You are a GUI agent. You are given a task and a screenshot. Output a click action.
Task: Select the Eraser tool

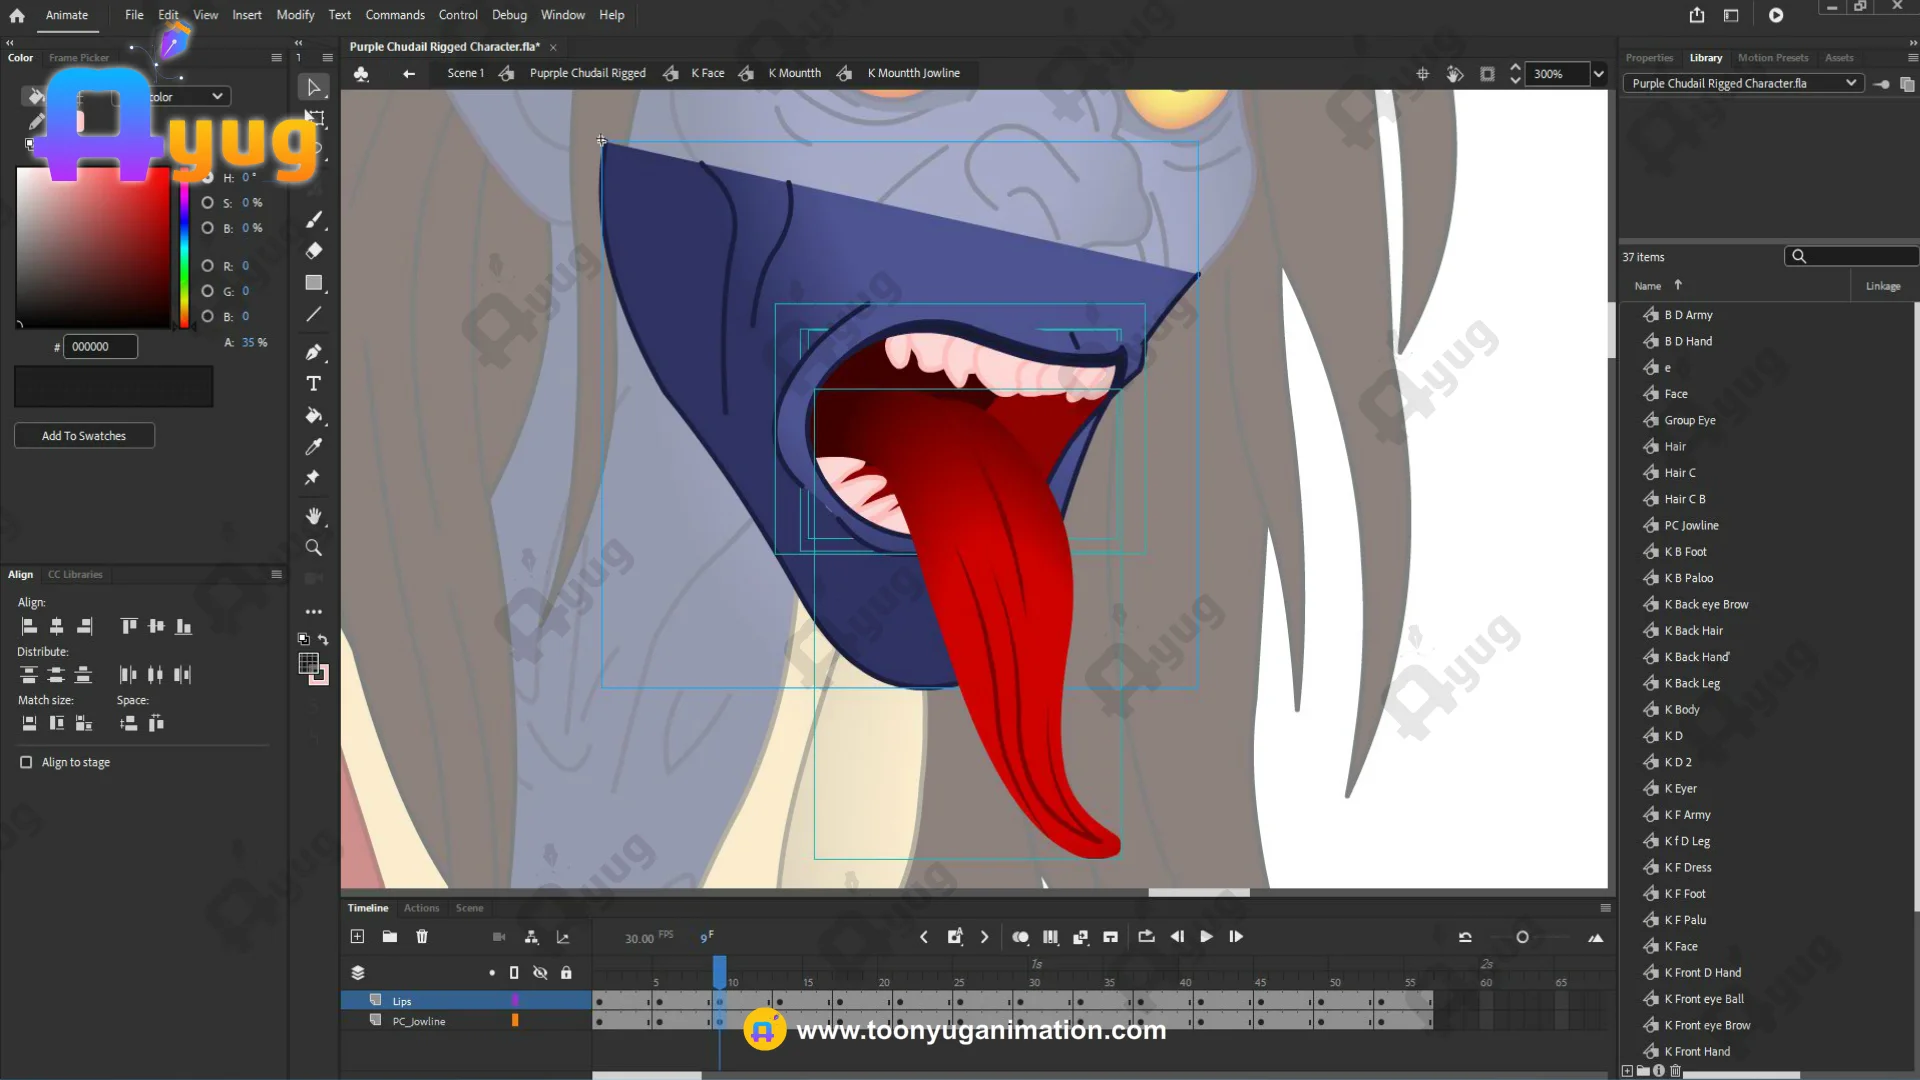pyautogui.click(x=313, y=251)
